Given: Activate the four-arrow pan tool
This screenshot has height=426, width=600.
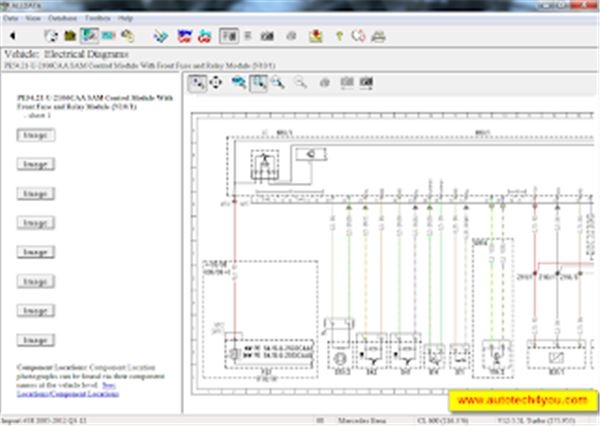Looking at the screenshot, I should point(216,84).
